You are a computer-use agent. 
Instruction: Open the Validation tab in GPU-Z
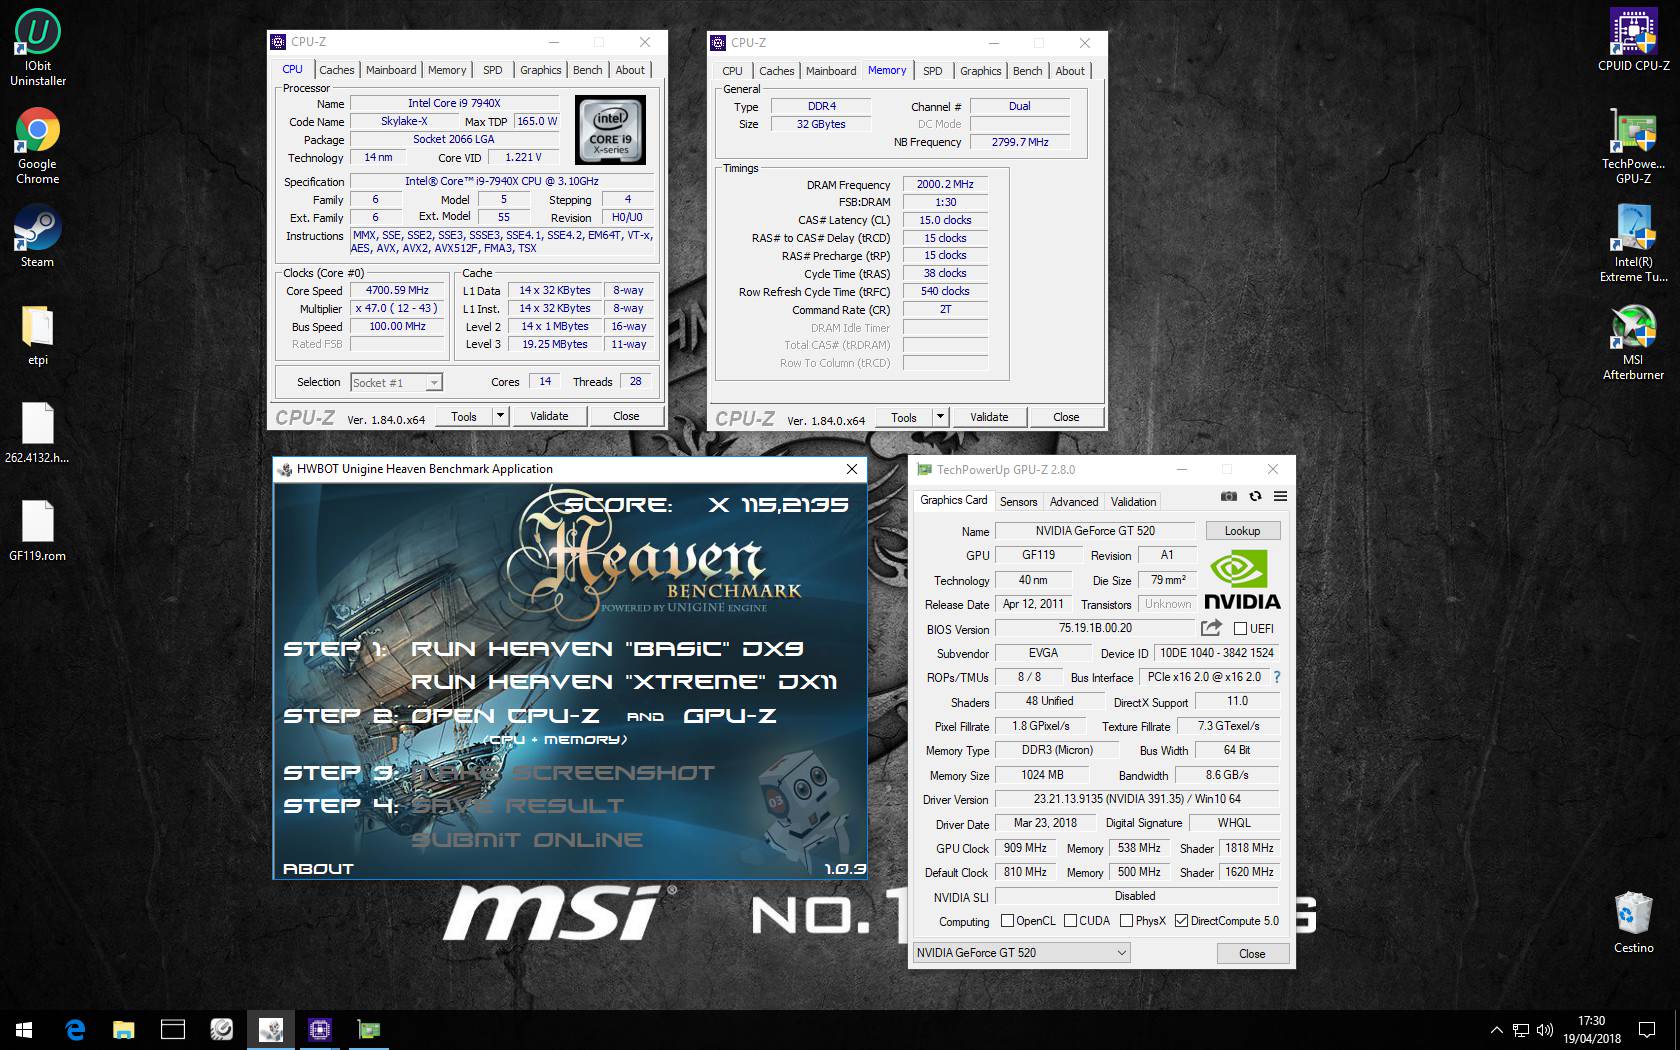tap(1133, 502)
